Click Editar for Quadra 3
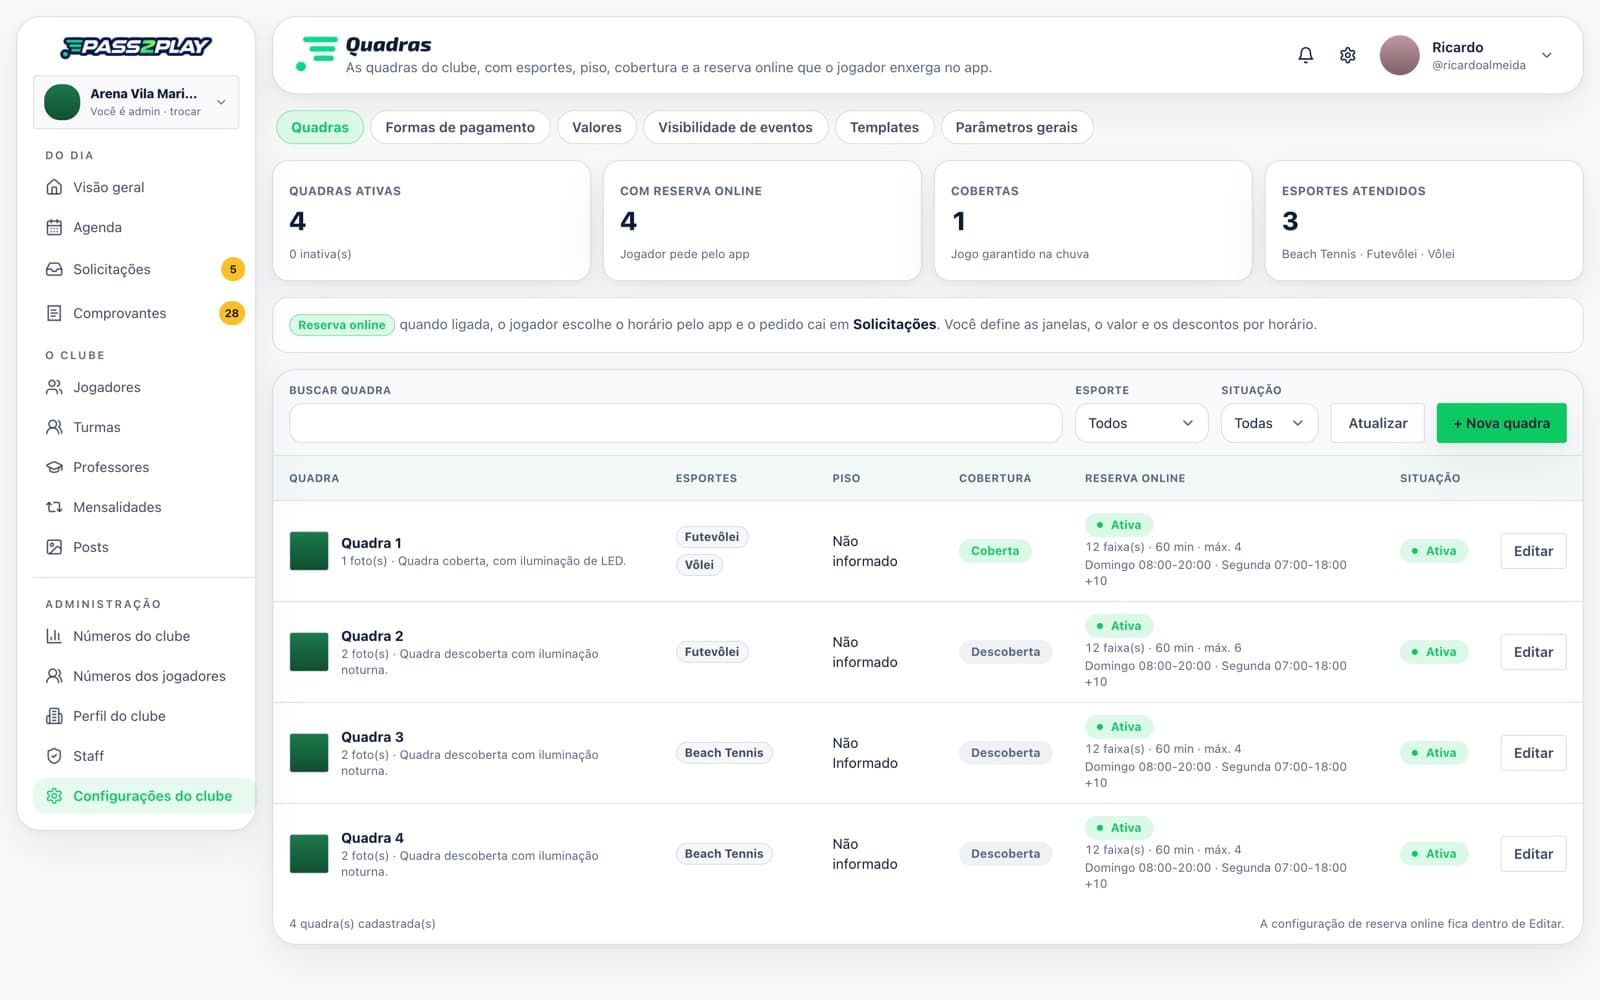Image resolution: width=1600 pixels, height=1000 pixels. [1533, 753]
